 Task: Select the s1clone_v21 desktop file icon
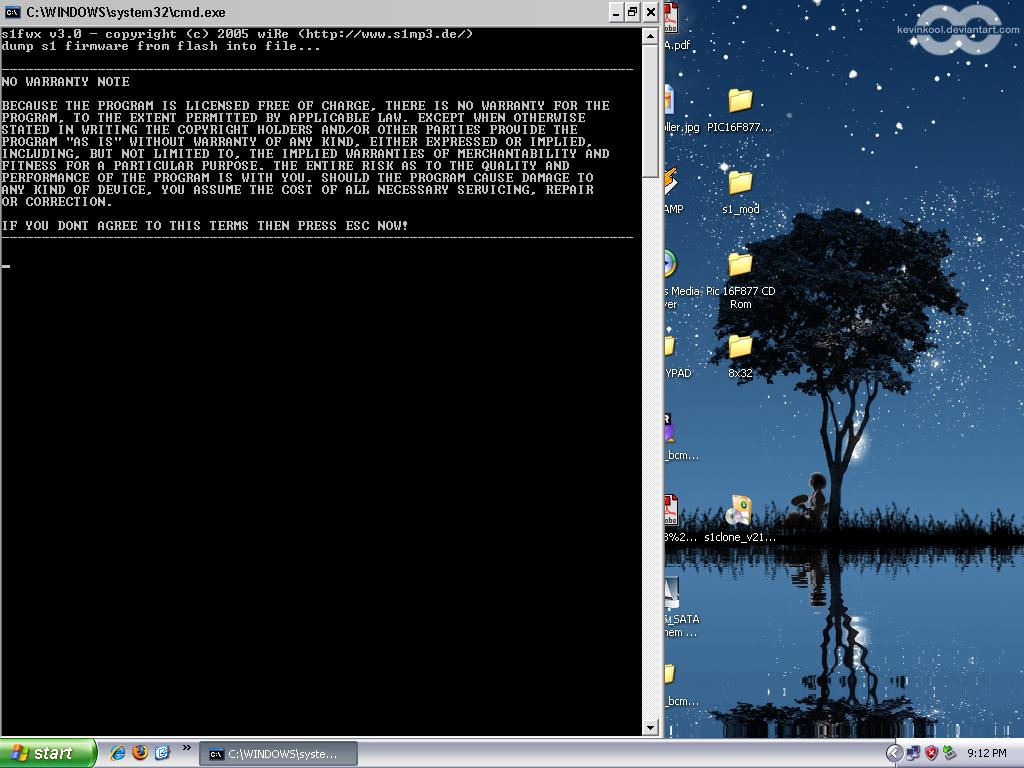click(740, 519)
